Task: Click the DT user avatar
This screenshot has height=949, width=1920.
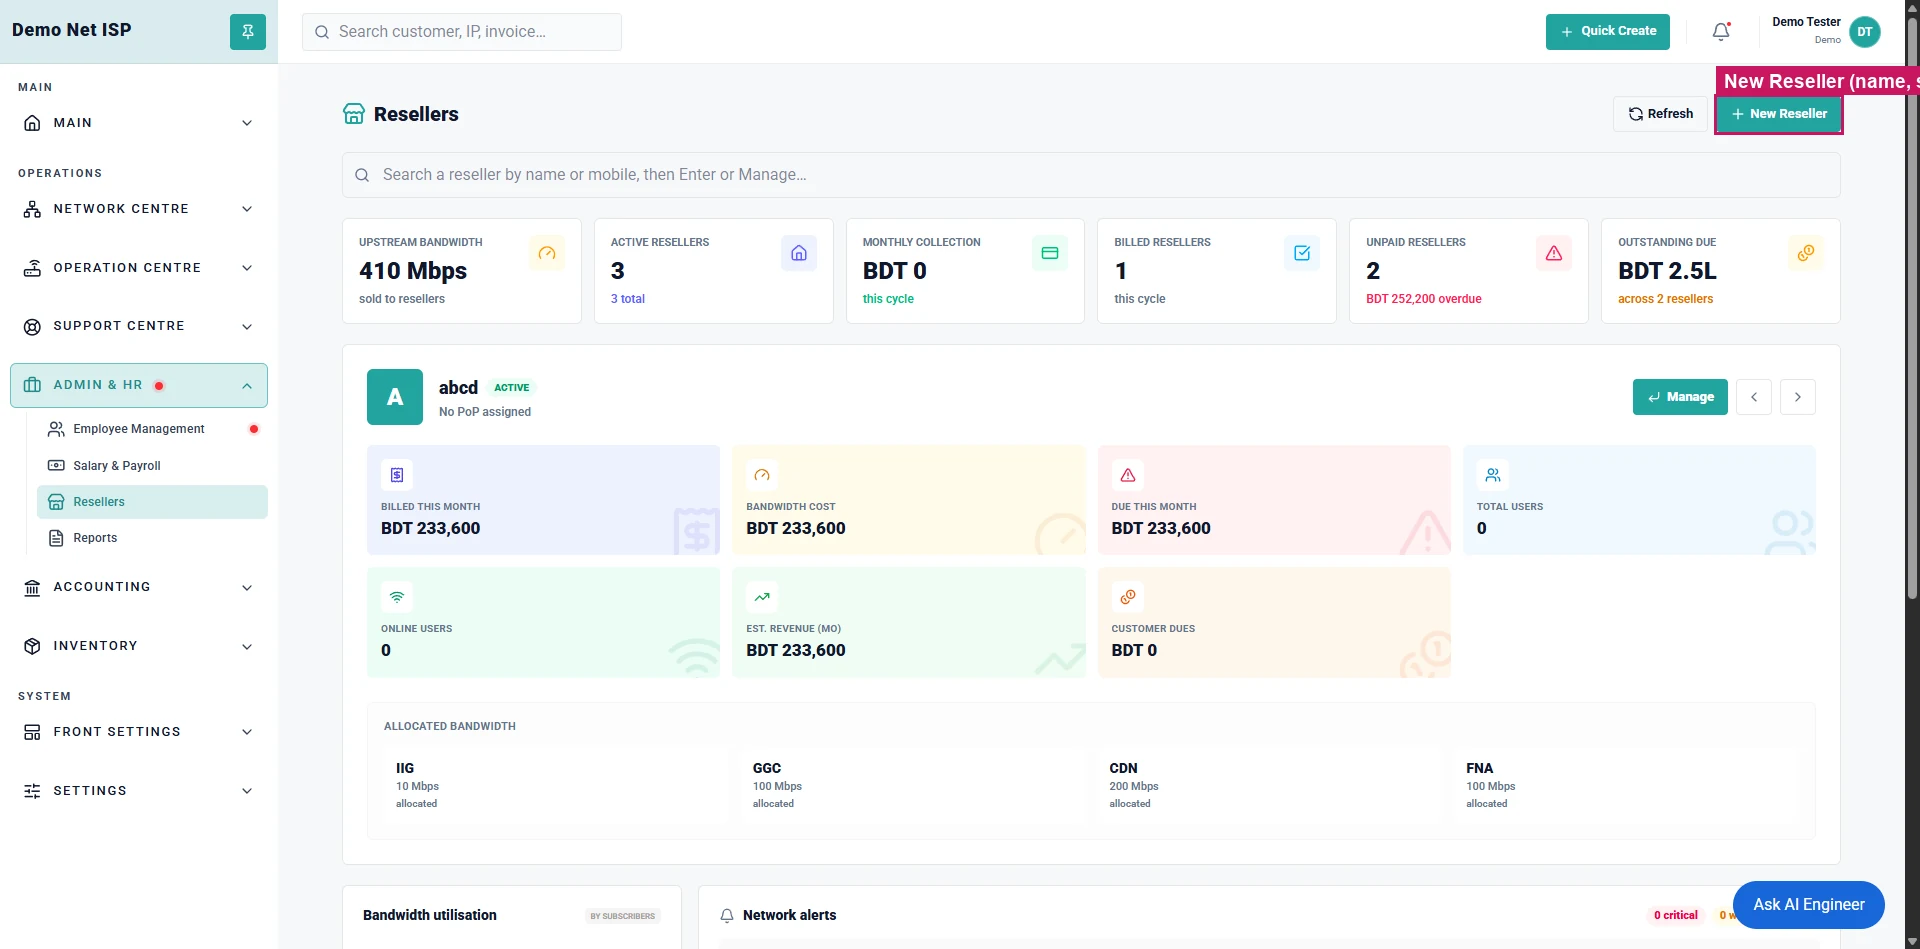Action: (x=1865, y=31)
